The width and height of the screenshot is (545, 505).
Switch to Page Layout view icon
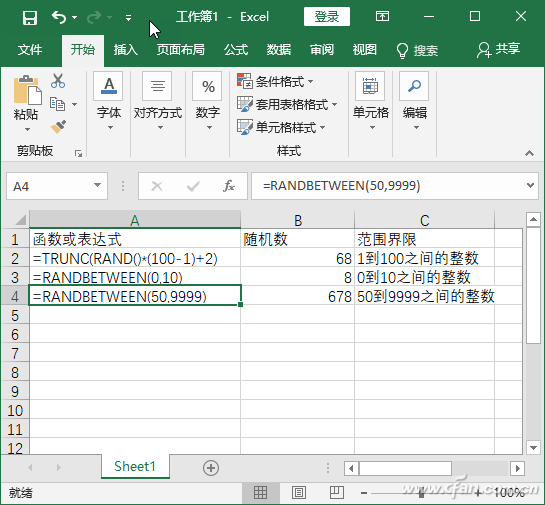click(x=299, y=492)
